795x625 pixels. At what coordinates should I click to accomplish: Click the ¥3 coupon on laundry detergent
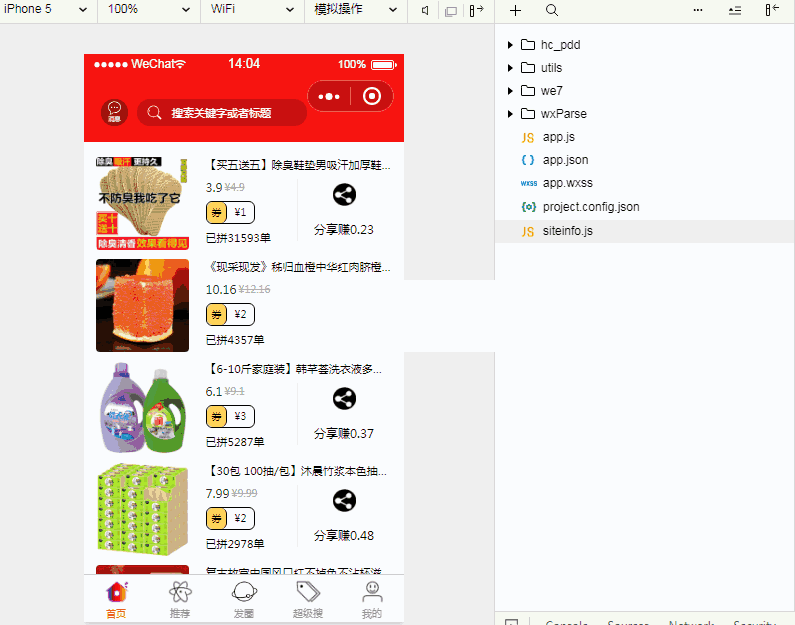(230, 416)
